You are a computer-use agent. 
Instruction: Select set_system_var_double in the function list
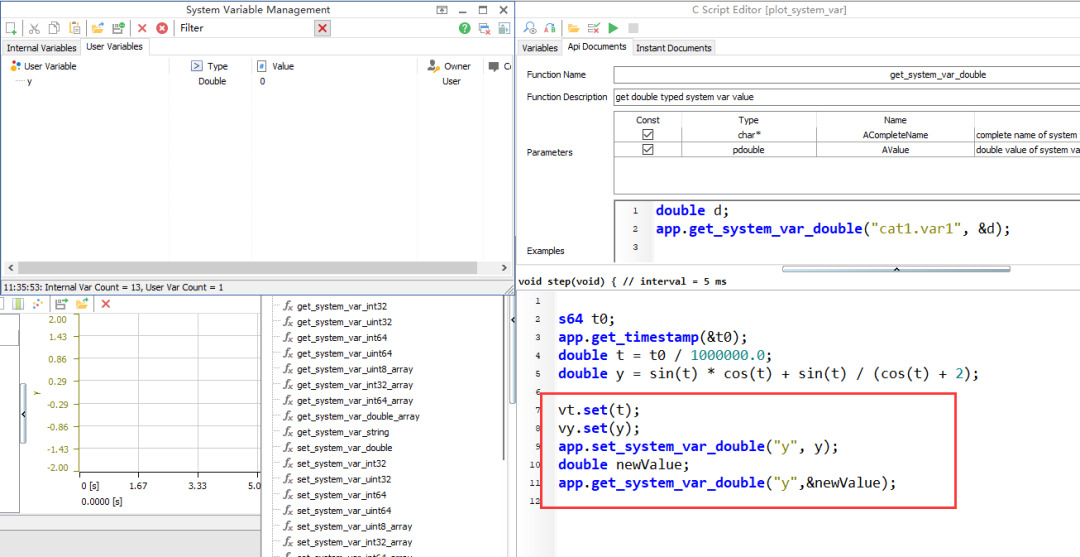(344, 448)
